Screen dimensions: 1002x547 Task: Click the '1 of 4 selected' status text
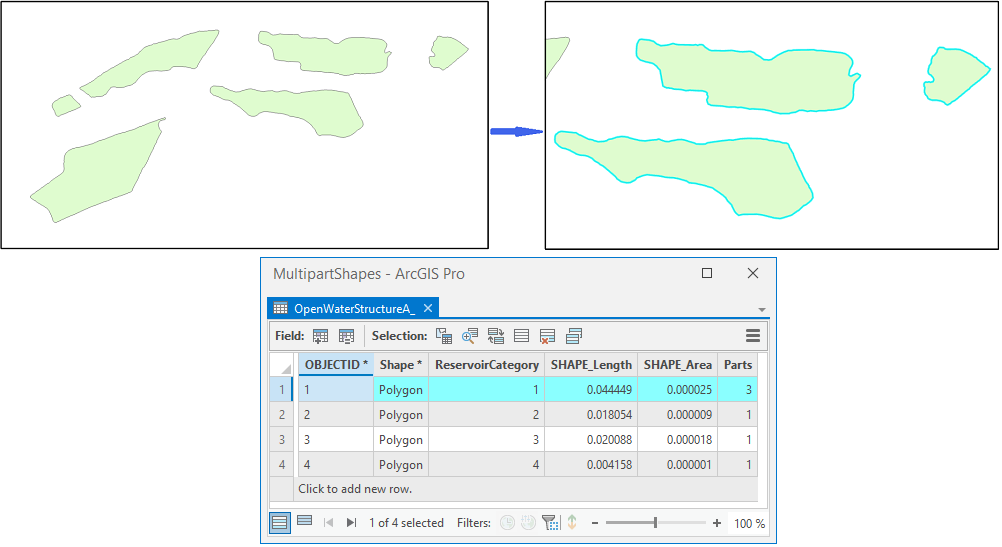(x=406, y=523)
